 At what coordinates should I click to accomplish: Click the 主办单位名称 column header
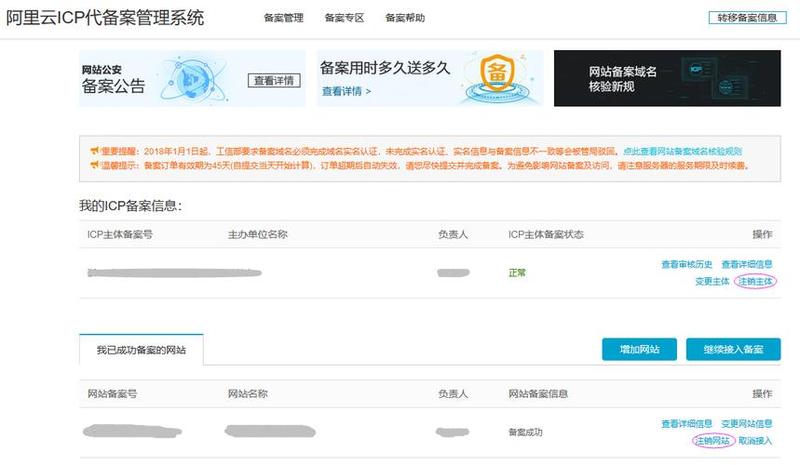tap(258, 234)
